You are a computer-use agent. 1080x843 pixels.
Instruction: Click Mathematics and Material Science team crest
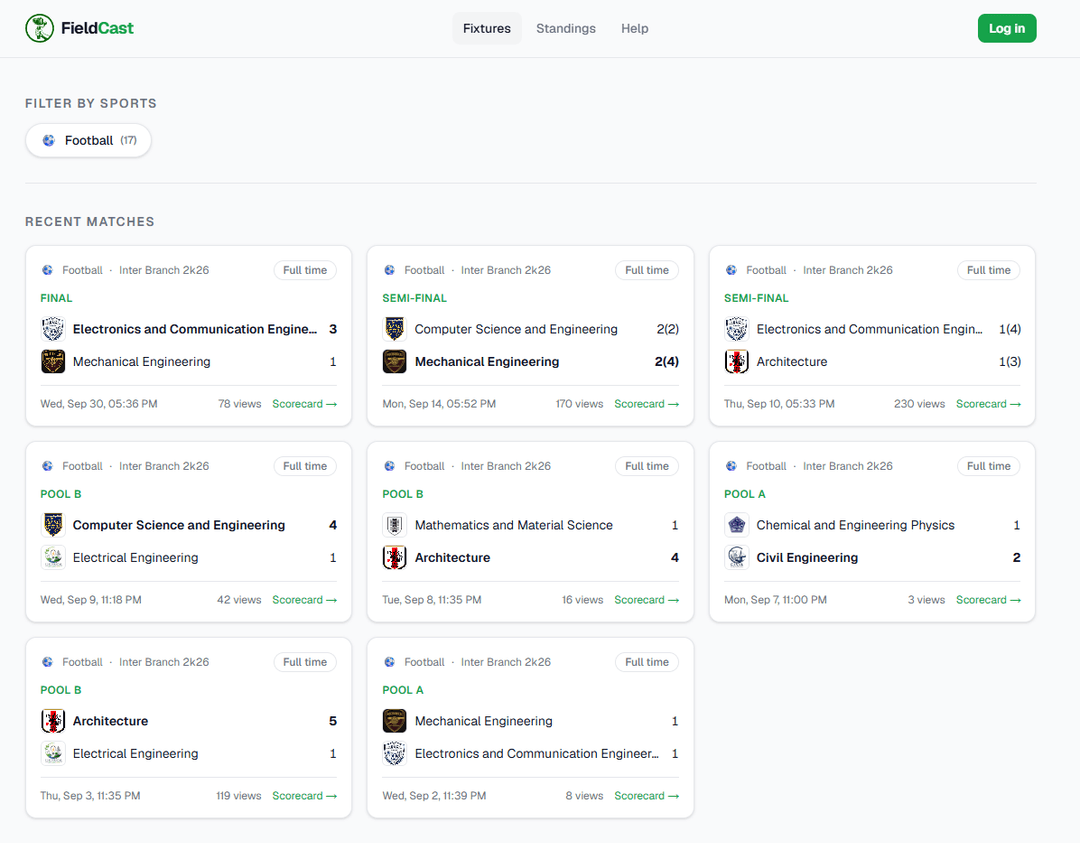(x=395, y=525)
